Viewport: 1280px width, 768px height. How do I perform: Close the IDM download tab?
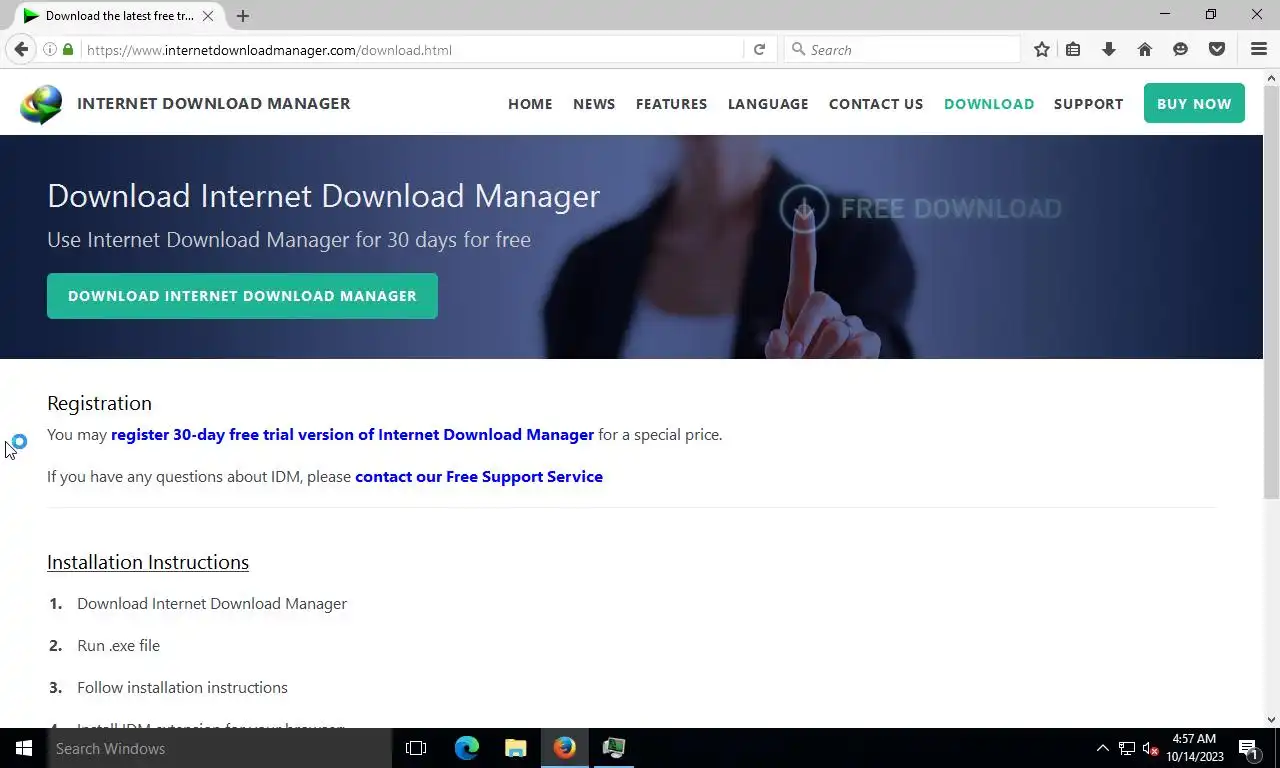(208, 16)
